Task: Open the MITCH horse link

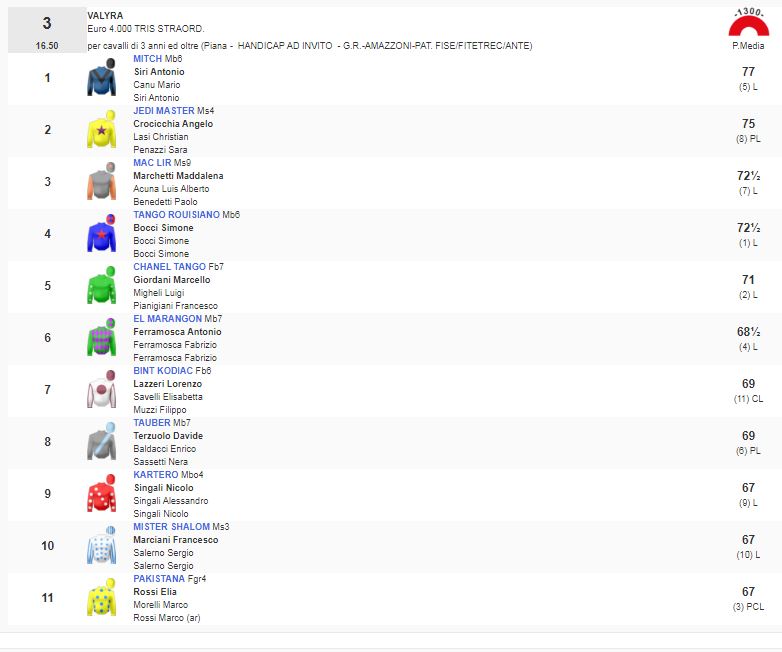Action: (x=147, y=59)
